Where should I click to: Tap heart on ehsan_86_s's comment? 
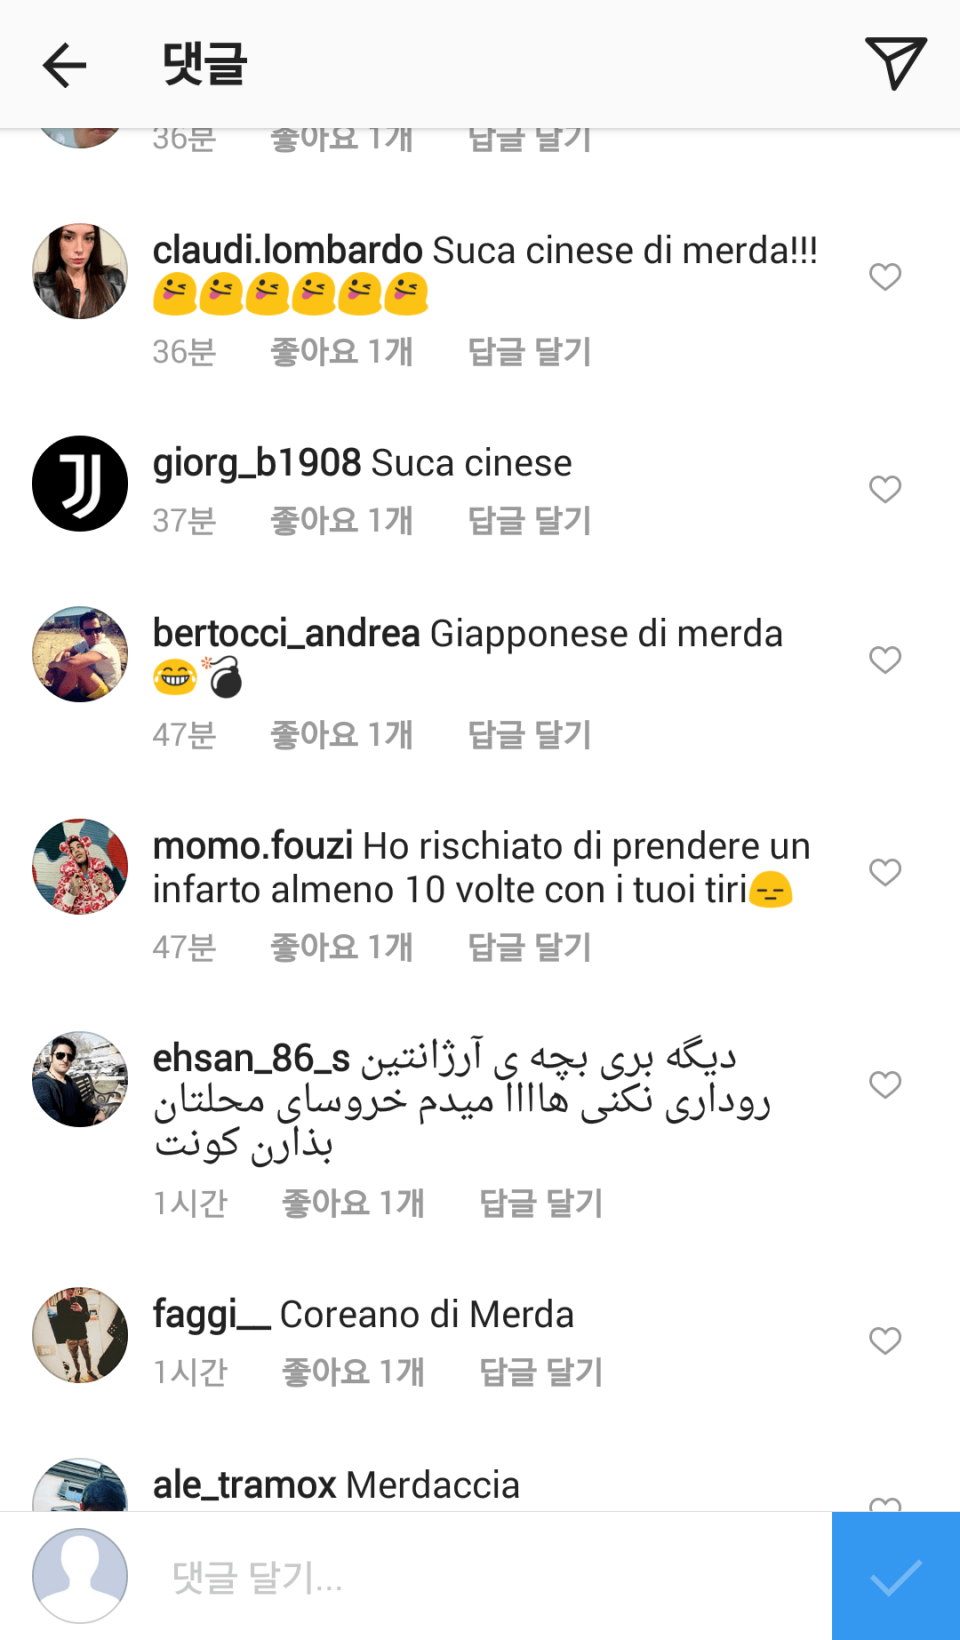coord(885,1085)
